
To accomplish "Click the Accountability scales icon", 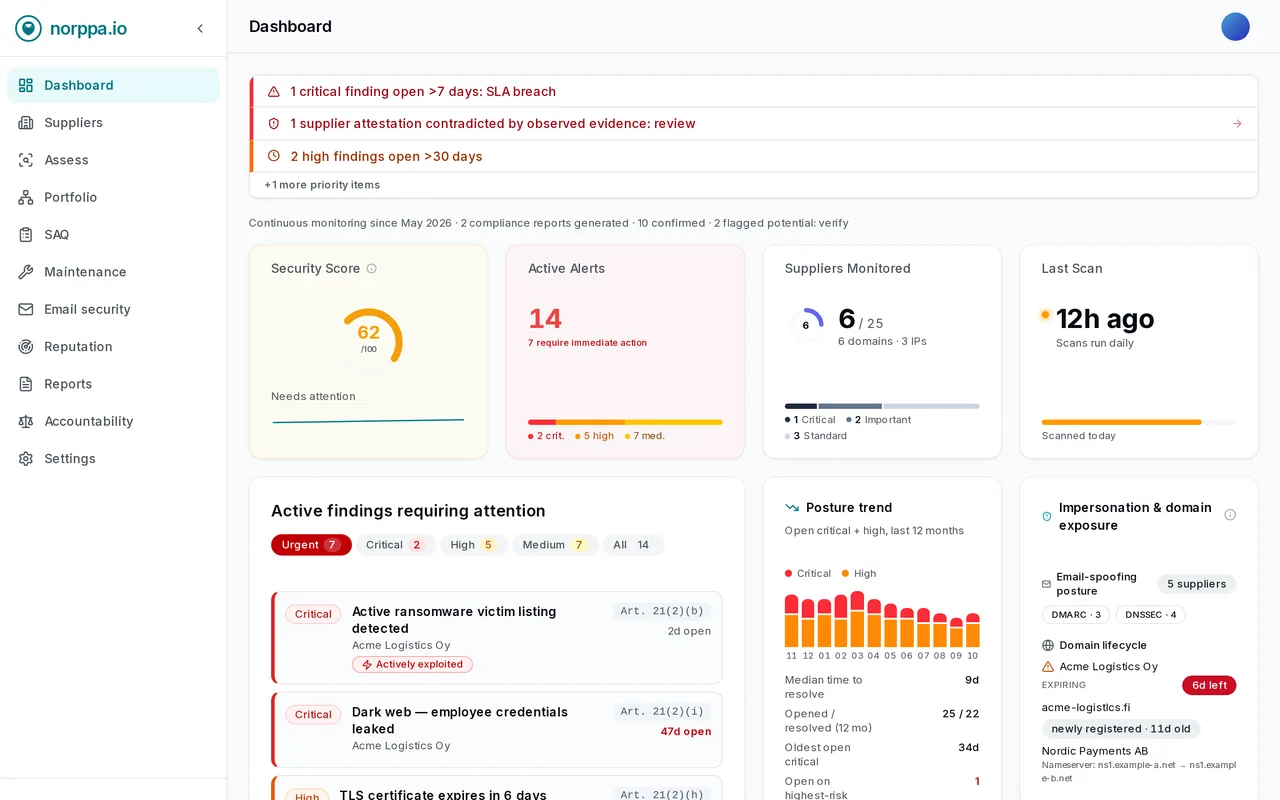I will pos(26,421).
